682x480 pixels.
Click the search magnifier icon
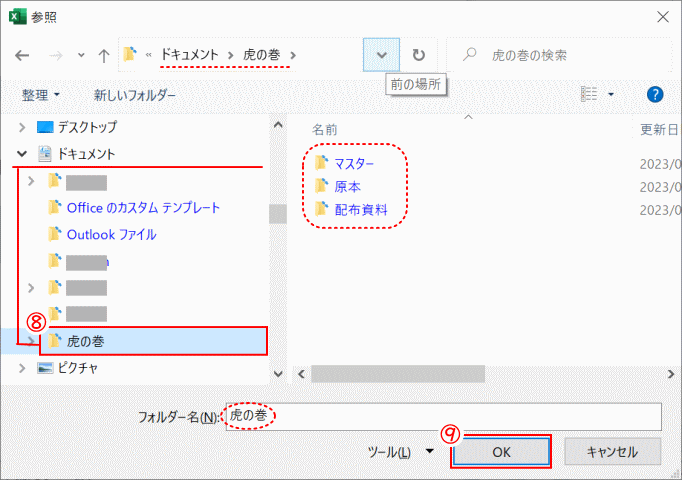(469, 55)
